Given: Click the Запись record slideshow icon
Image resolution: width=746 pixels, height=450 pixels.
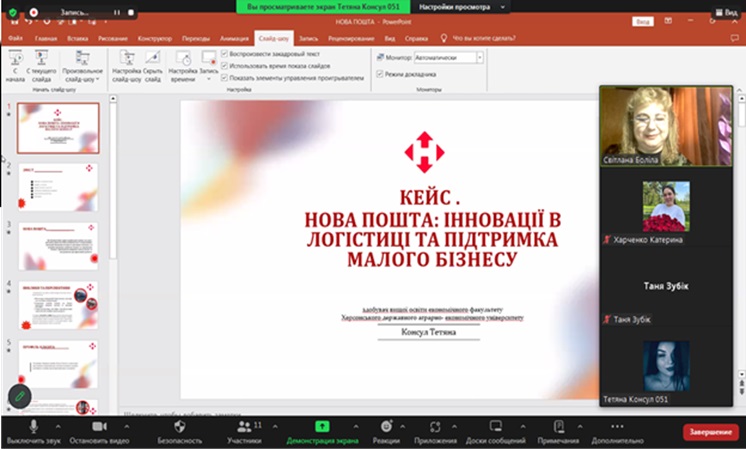Looking at the screenshot, I should click(208, 66).
